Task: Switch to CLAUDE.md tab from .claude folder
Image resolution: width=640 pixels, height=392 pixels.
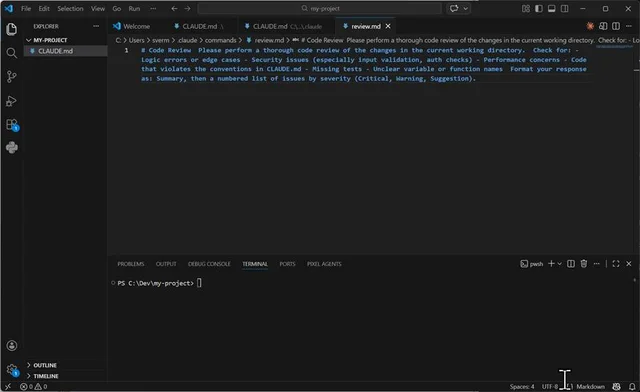Action: 287,26
